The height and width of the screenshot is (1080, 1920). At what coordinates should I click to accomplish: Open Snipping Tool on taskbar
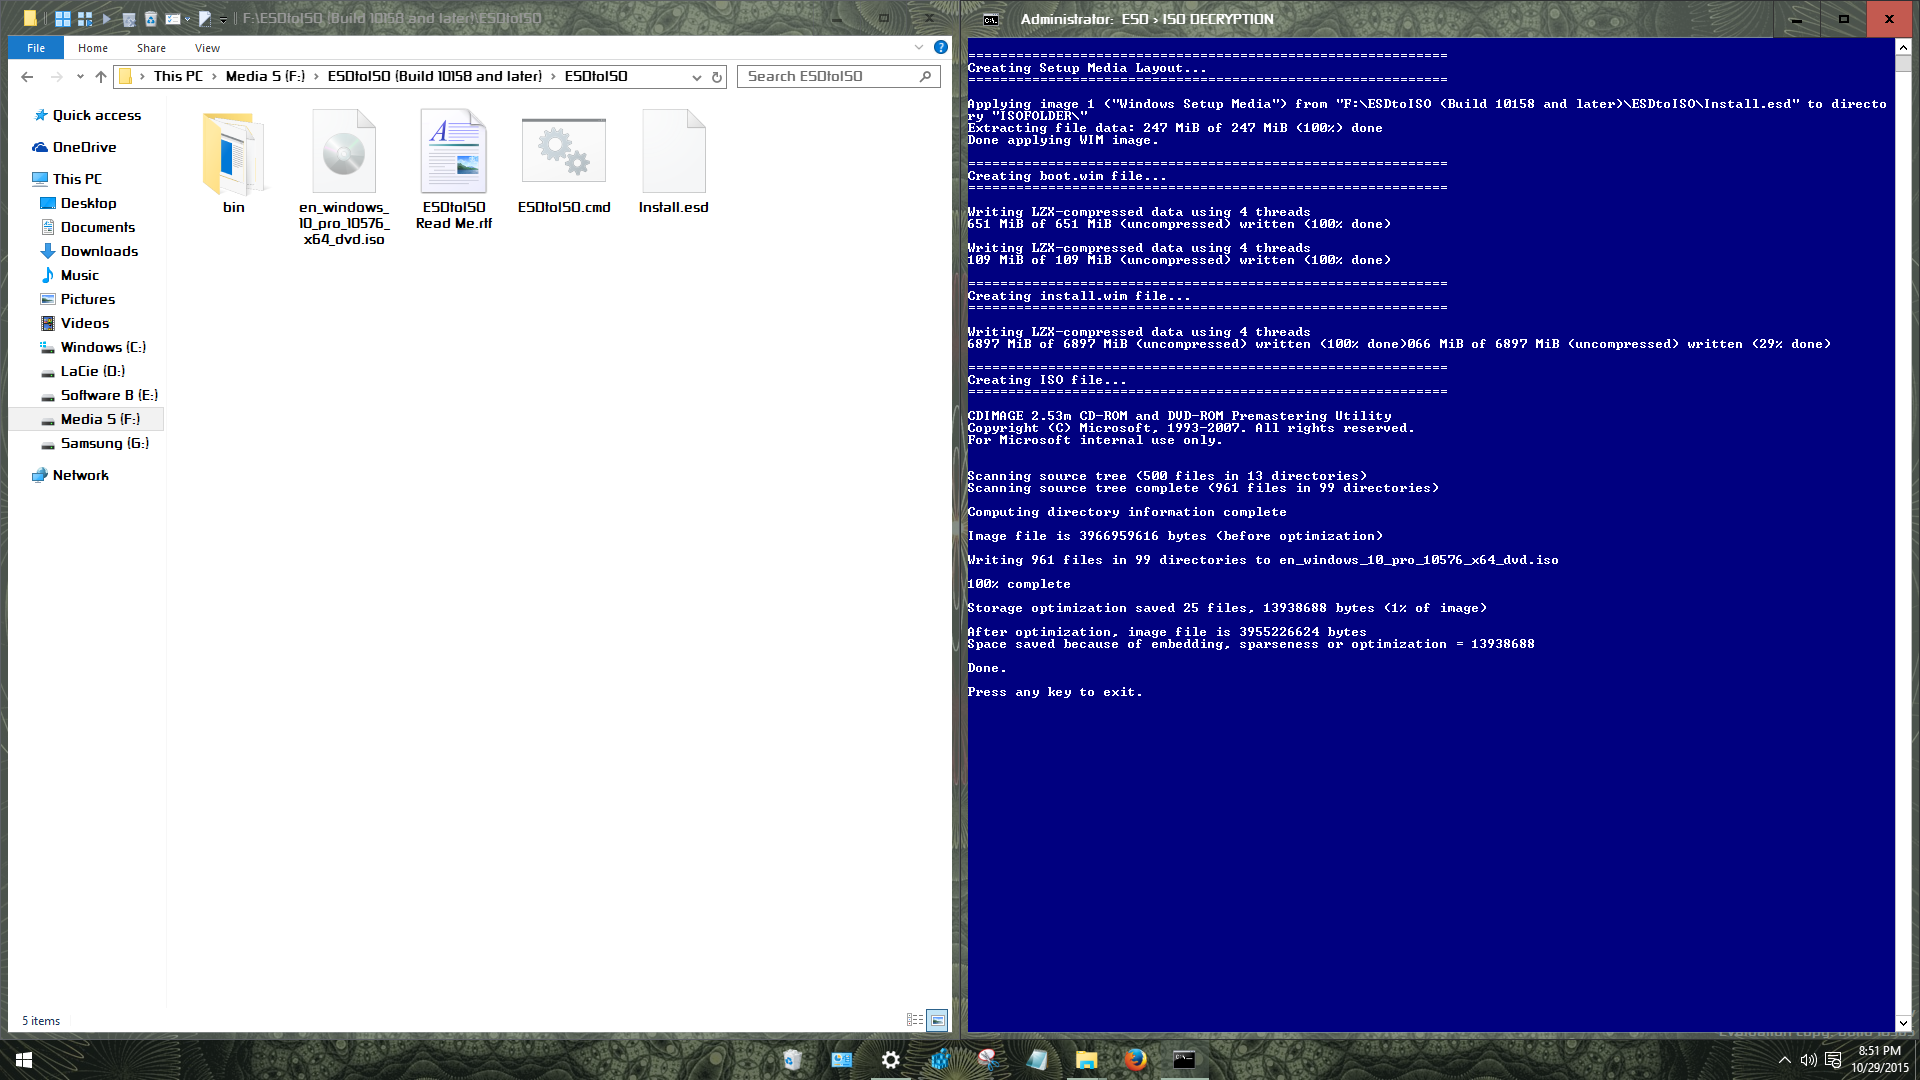pyautogui.click(x=988, y=1060)
